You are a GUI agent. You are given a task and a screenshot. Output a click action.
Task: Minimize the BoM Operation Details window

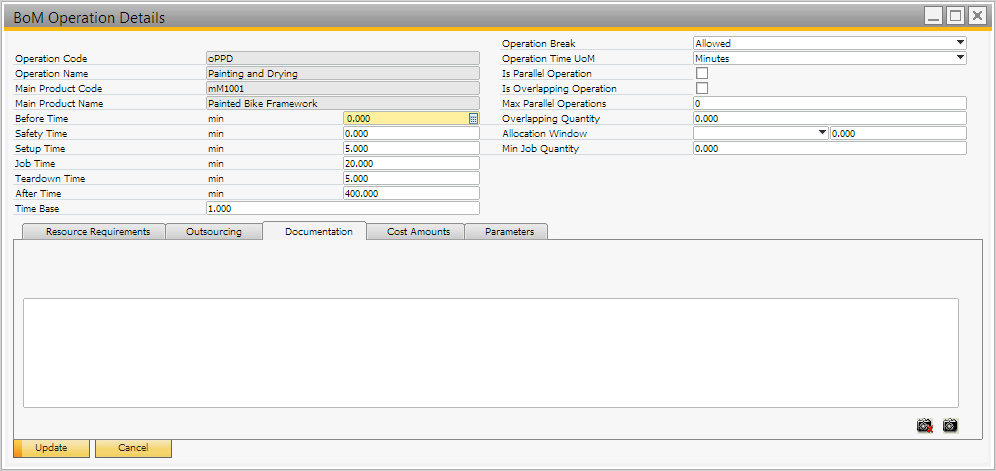[932, 16]
